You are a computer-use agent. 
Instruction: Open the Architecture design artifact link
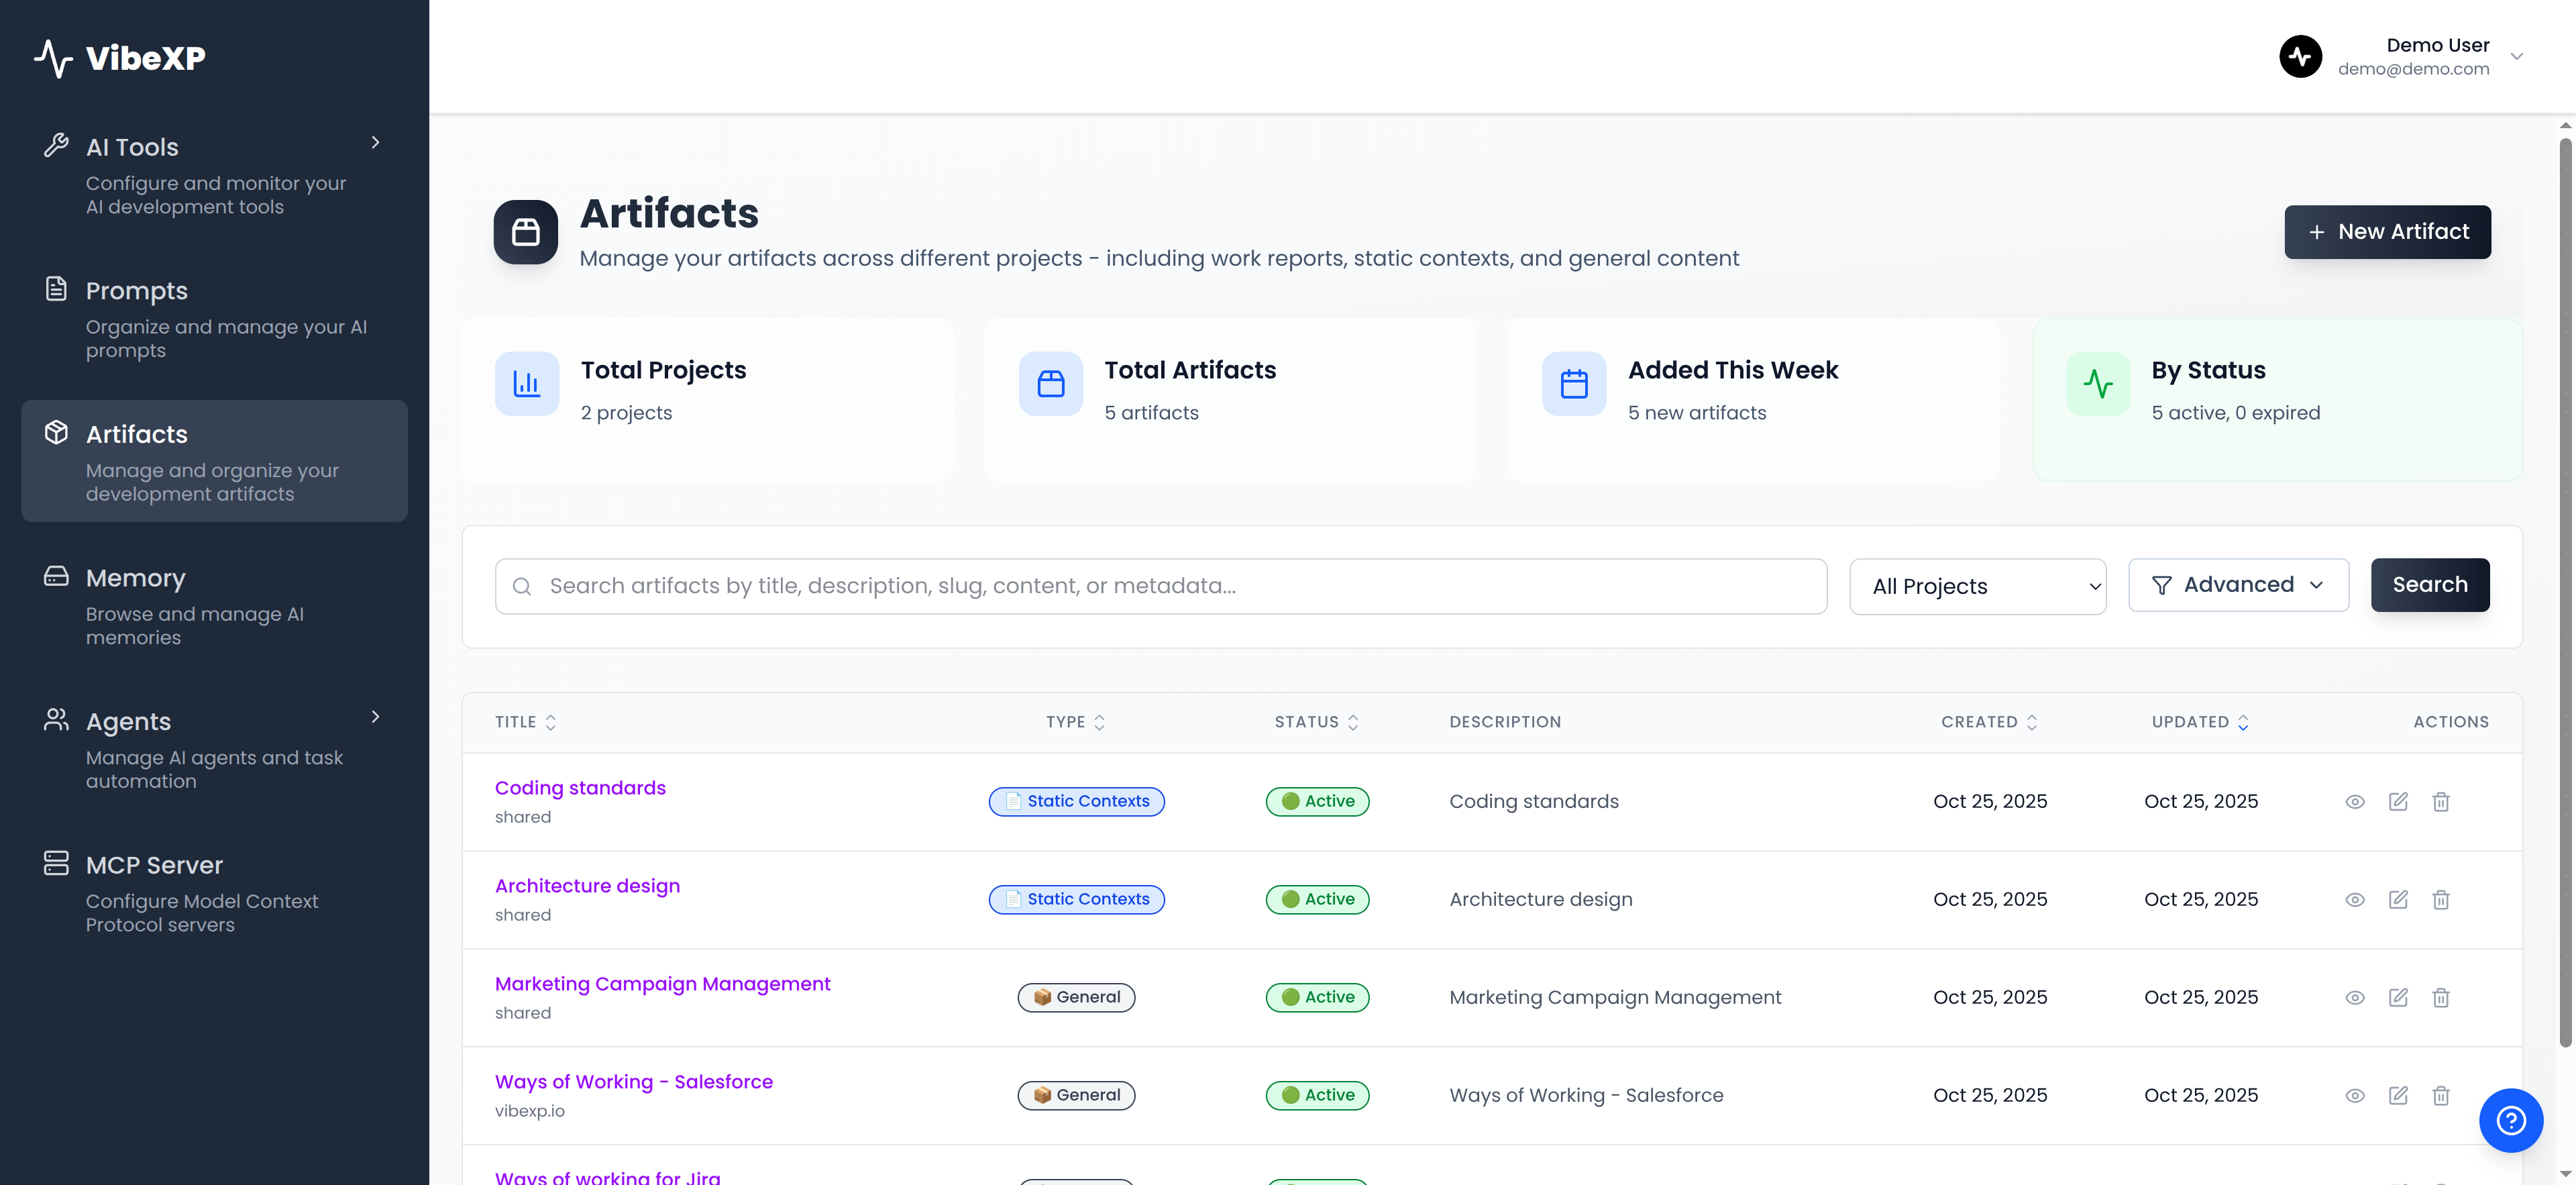click(587, 886)
